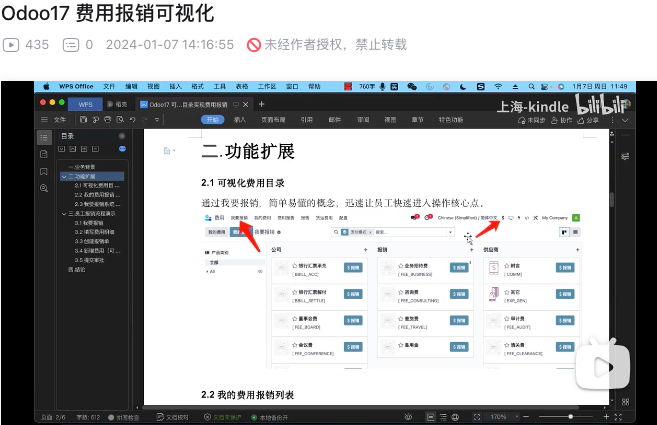The height and width of the screenshot is (425, 657).
Task: Open Spotlight search magnifier in menu bar
Action: coord(531,86)
